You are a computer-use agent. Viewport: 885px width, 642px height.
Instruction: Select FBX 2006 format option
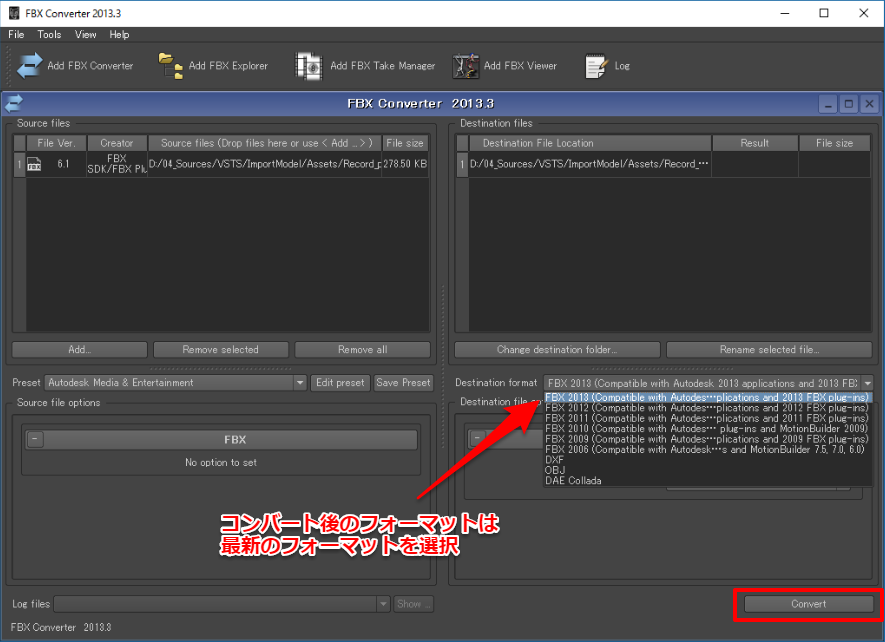(x=708, y=449)
